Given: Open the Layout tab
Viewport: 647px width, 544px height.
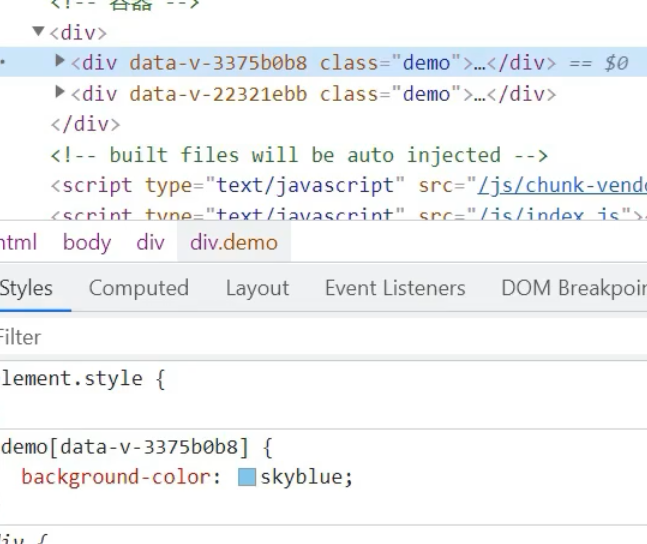Looking at the screenshot, I should pos(257,288).
